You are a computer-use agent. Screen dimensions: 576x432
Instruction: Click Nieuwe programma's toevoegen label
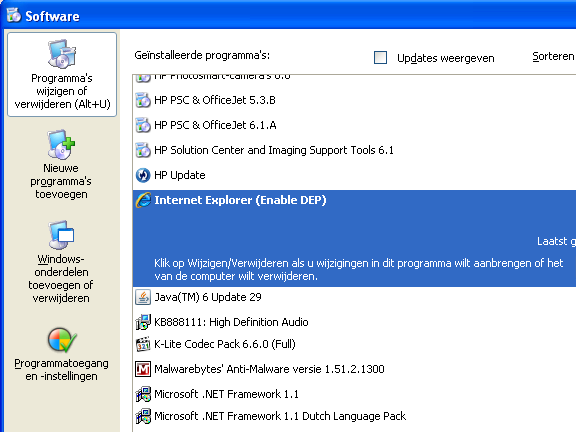pos(61,181)
